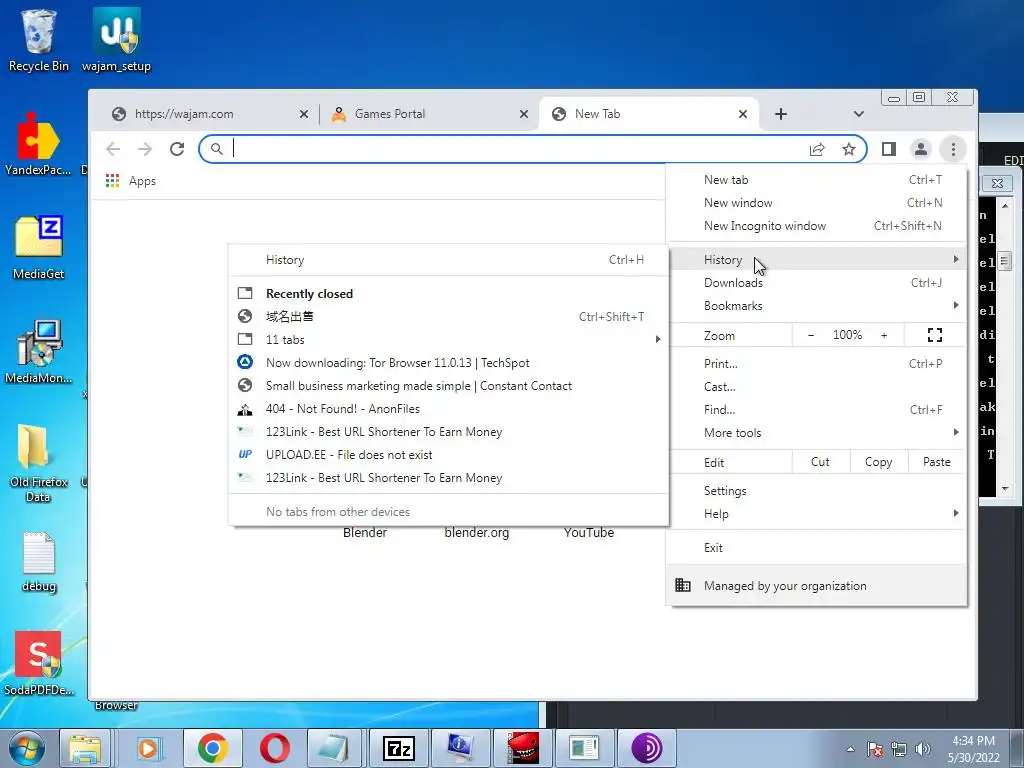Viewport: 1024px width, 768px height.
Task: Click the three-dot Chrome menu button
Action: point(953,150)
